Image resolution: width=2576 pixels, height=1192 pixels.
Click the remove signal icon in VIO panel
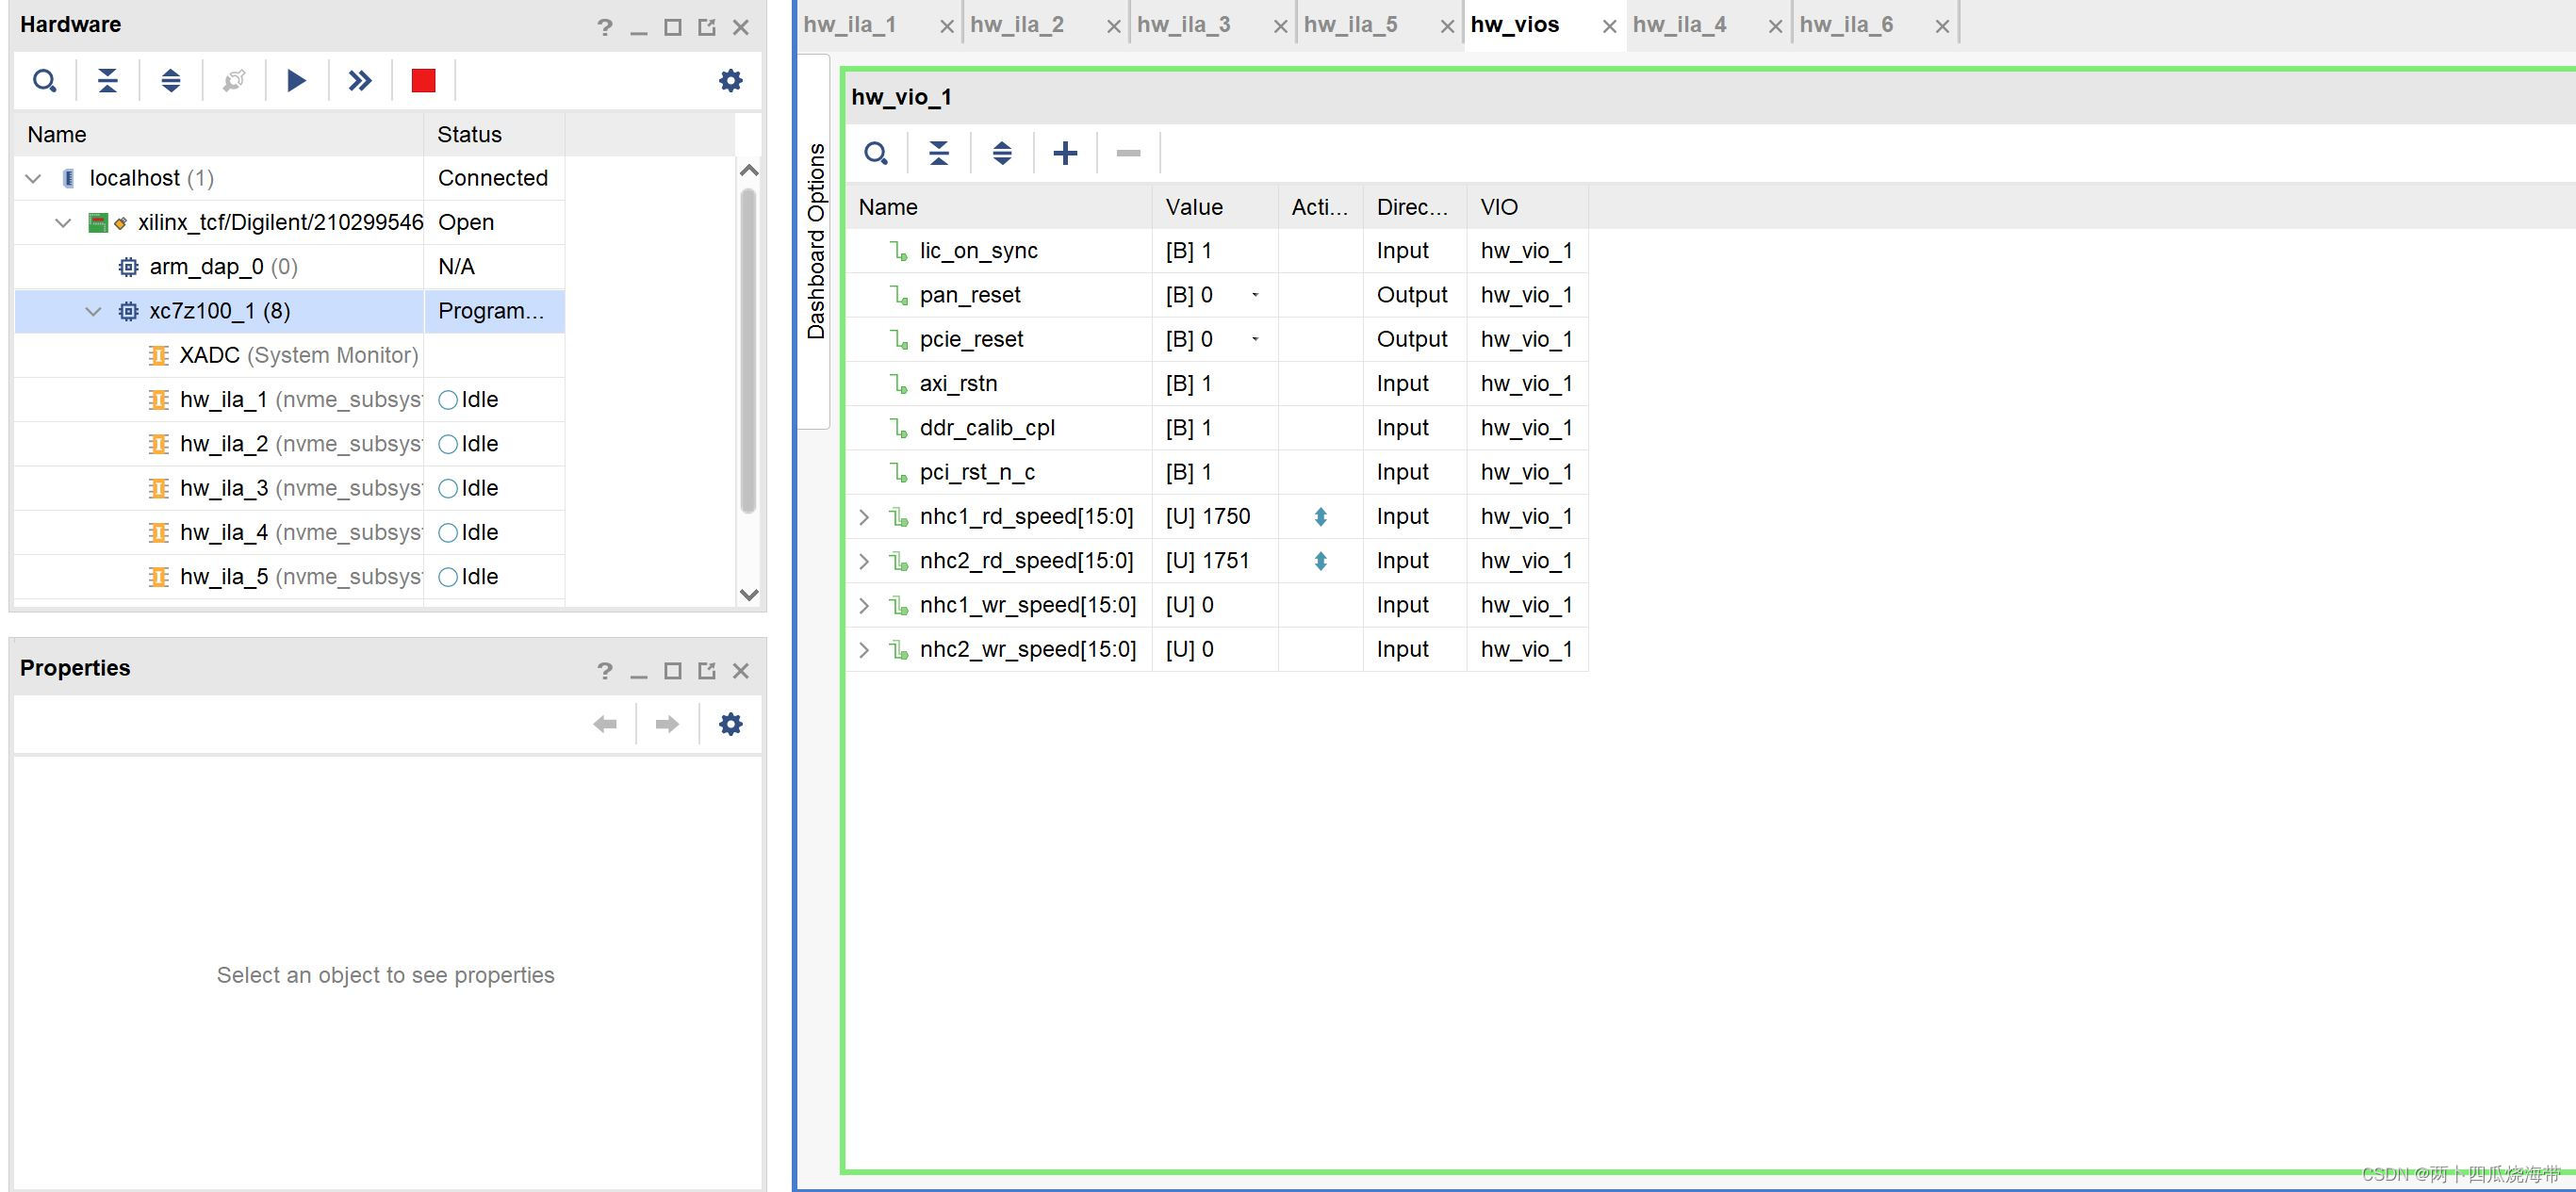pos(1128,153)
